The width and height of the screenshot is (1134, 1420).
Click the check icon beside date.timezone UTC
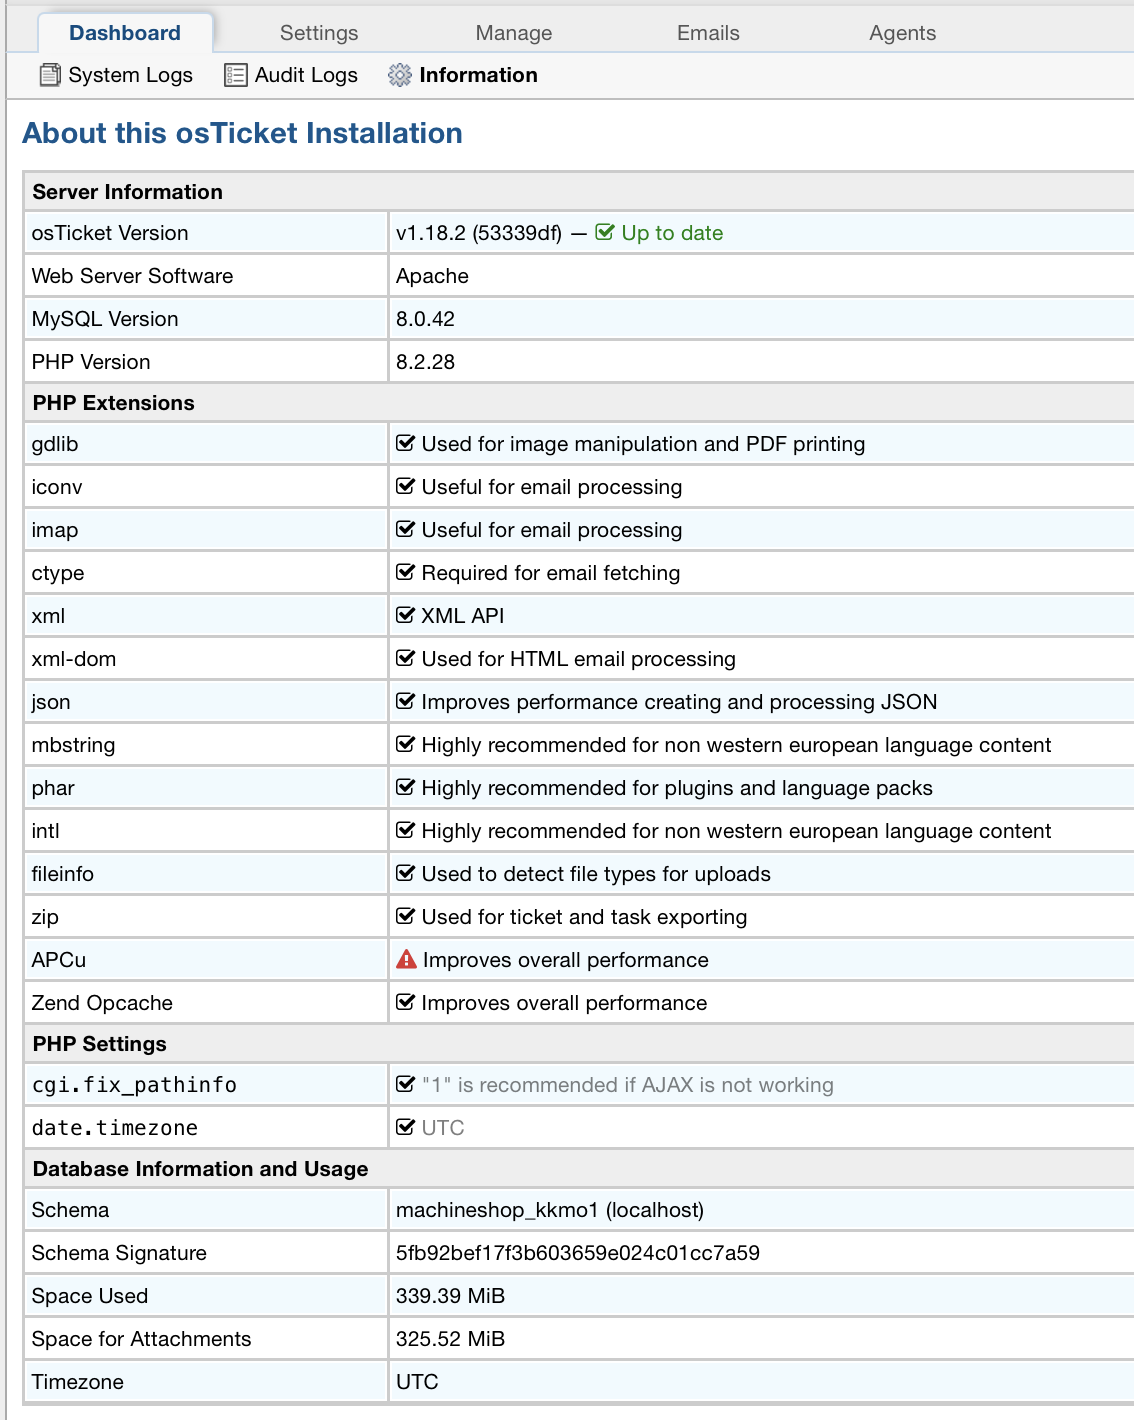405,1127
